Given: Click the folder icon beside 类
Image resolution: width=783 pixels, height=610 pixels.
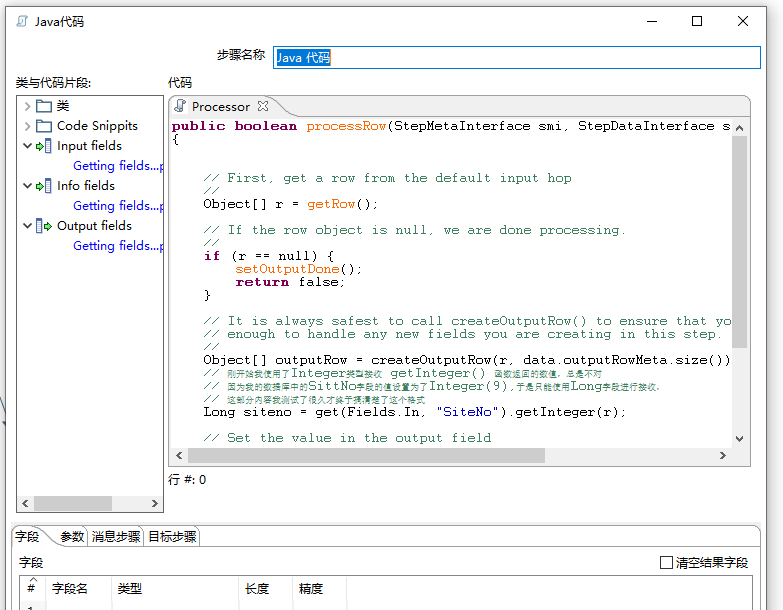Looking at the screenshot, I should pyautogui.click(x=43, y=106).
